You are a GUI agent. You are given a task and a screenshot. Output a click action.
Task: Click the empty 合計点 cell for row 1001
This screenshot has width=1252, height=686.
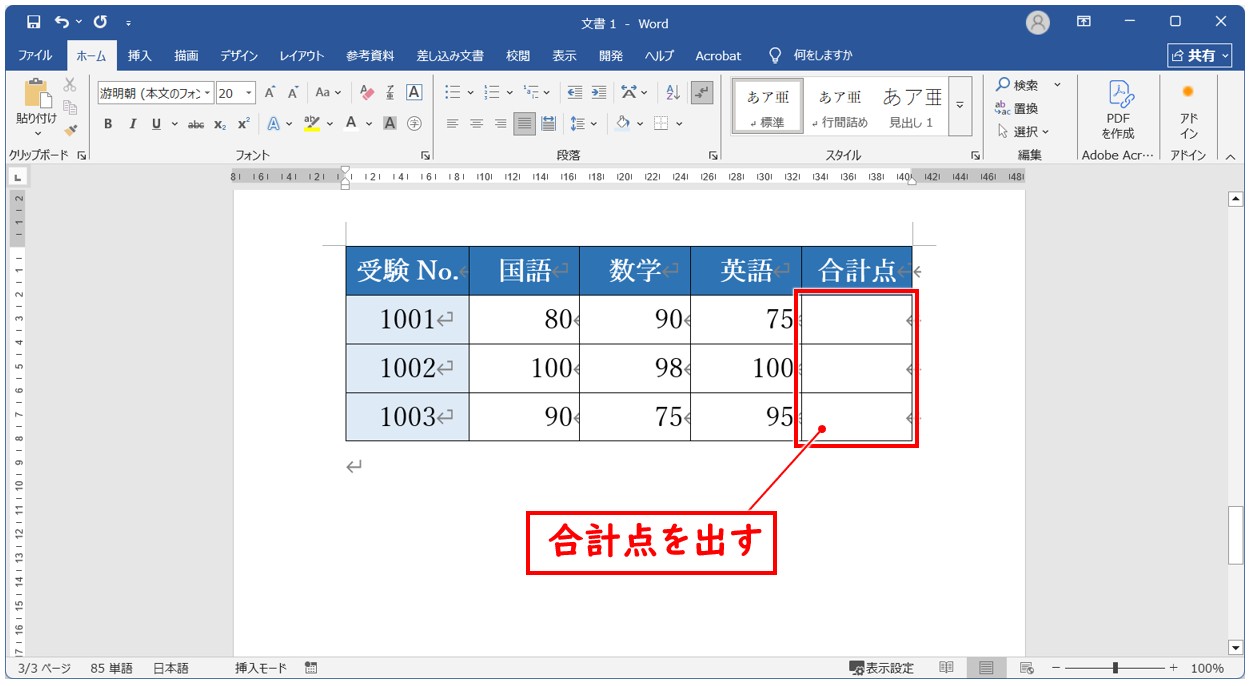pyautogui.click(x=856, y=320)
